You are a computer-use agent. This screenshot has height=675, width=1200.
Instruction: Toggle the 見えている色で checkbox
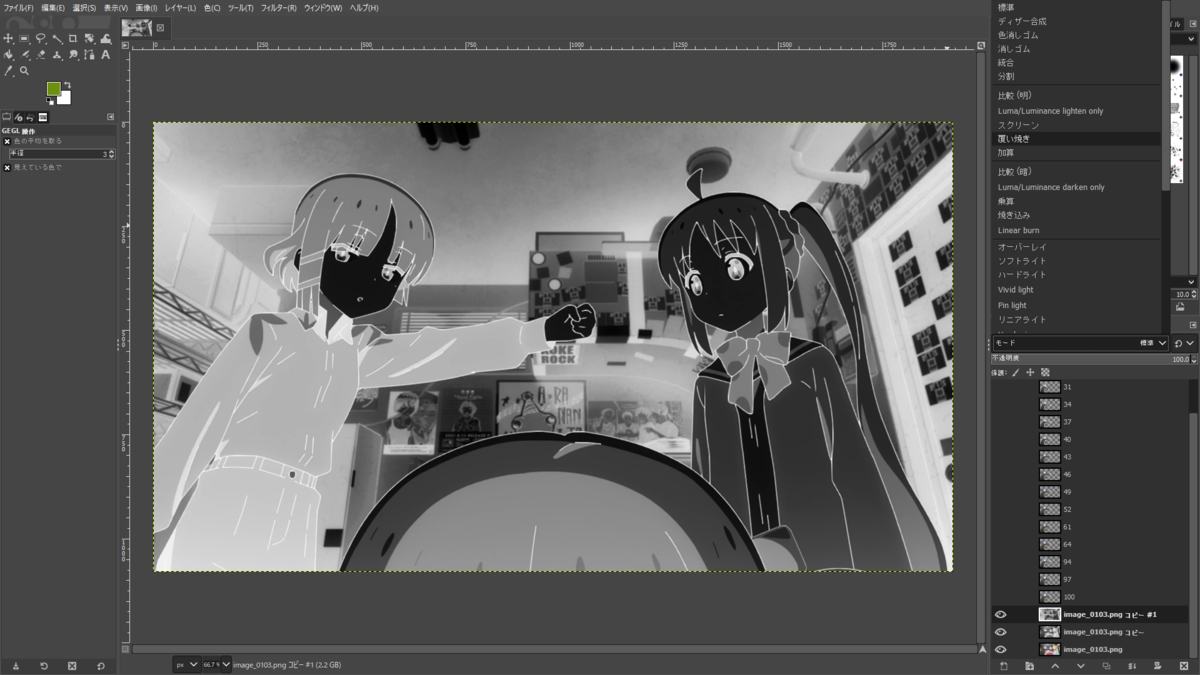tap(7, 167)
